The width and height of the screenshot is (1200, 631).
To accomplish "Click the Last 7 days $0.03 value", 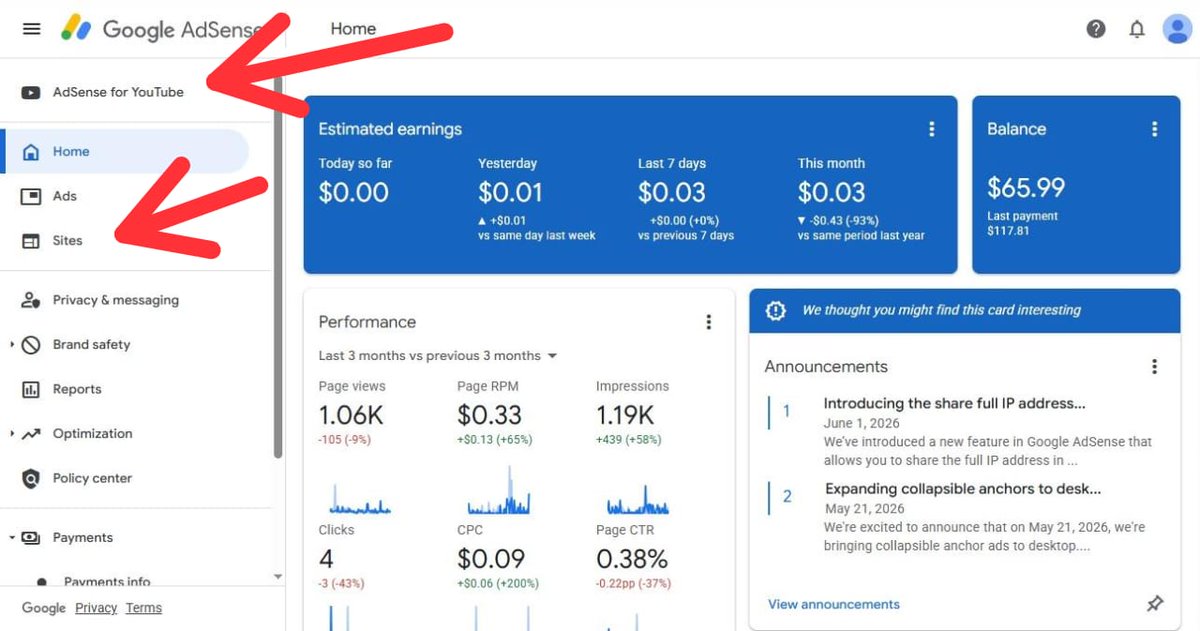I will [672, 192].
